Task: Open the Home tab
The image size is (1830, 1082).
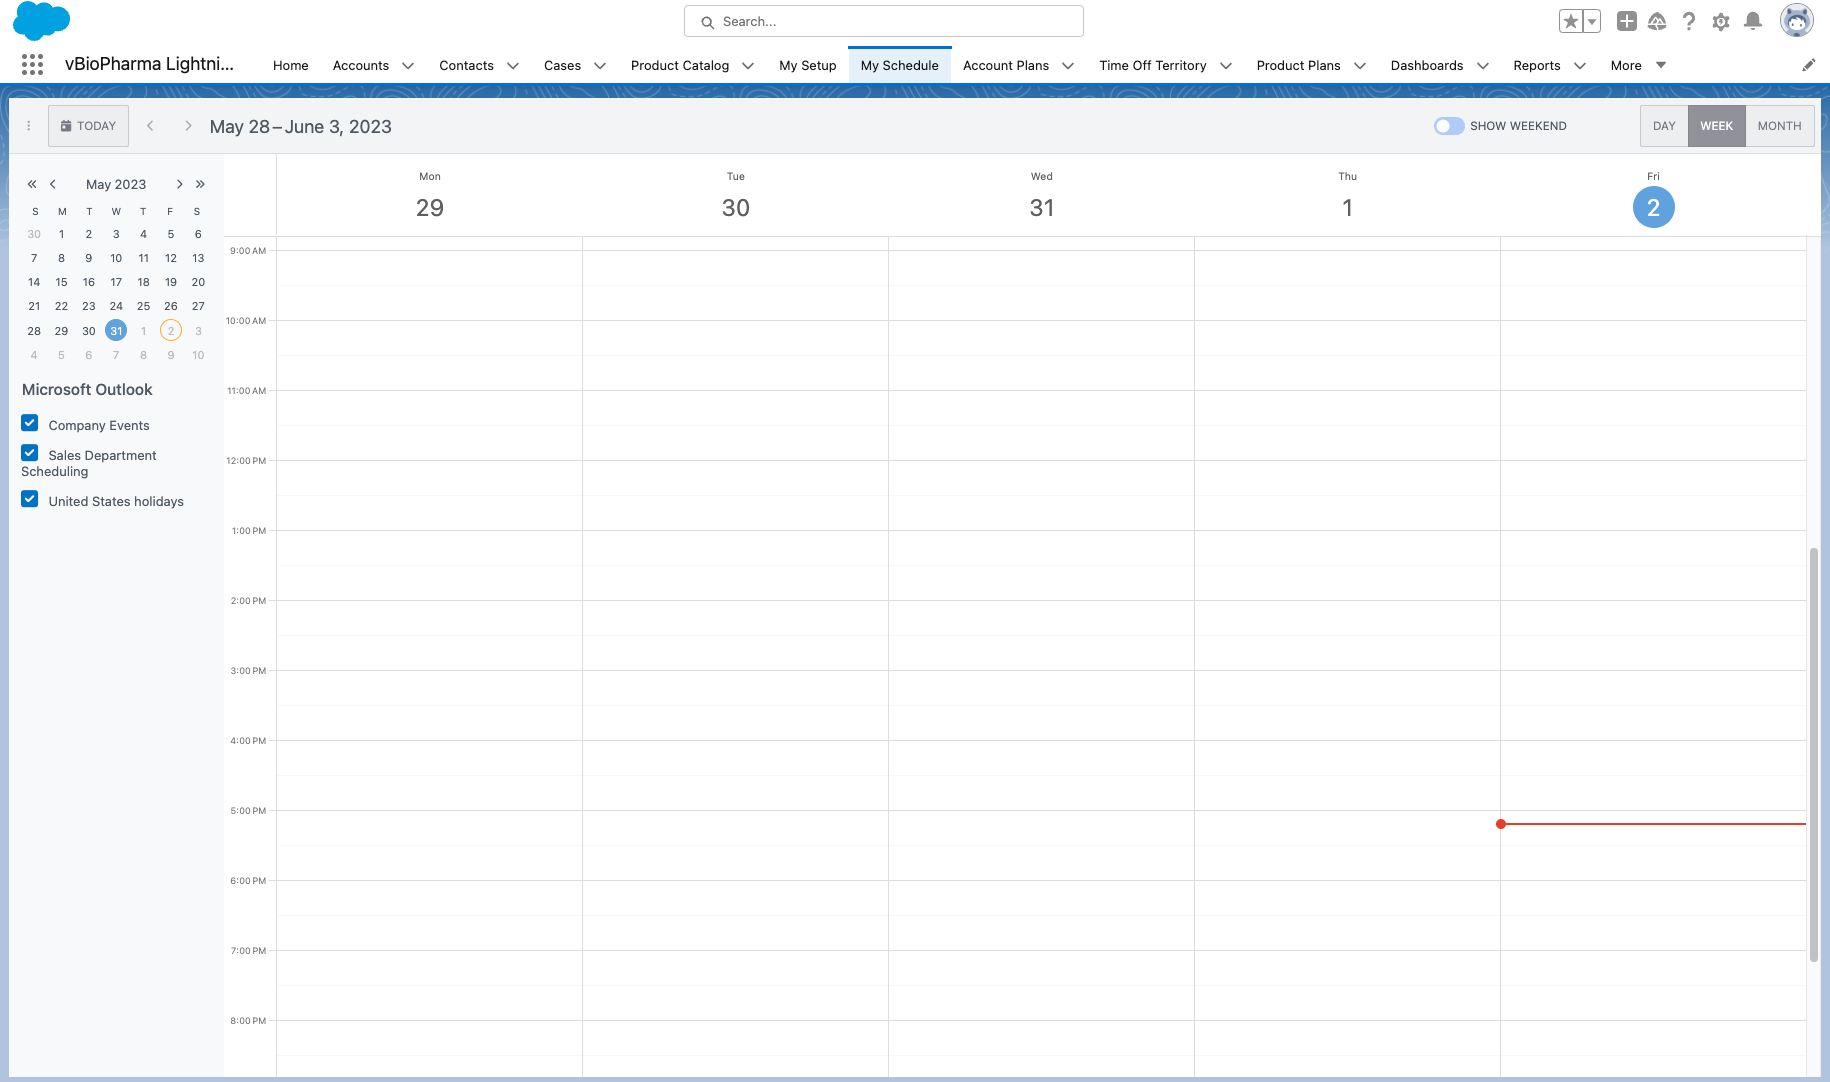Action: tap(290, 65)
